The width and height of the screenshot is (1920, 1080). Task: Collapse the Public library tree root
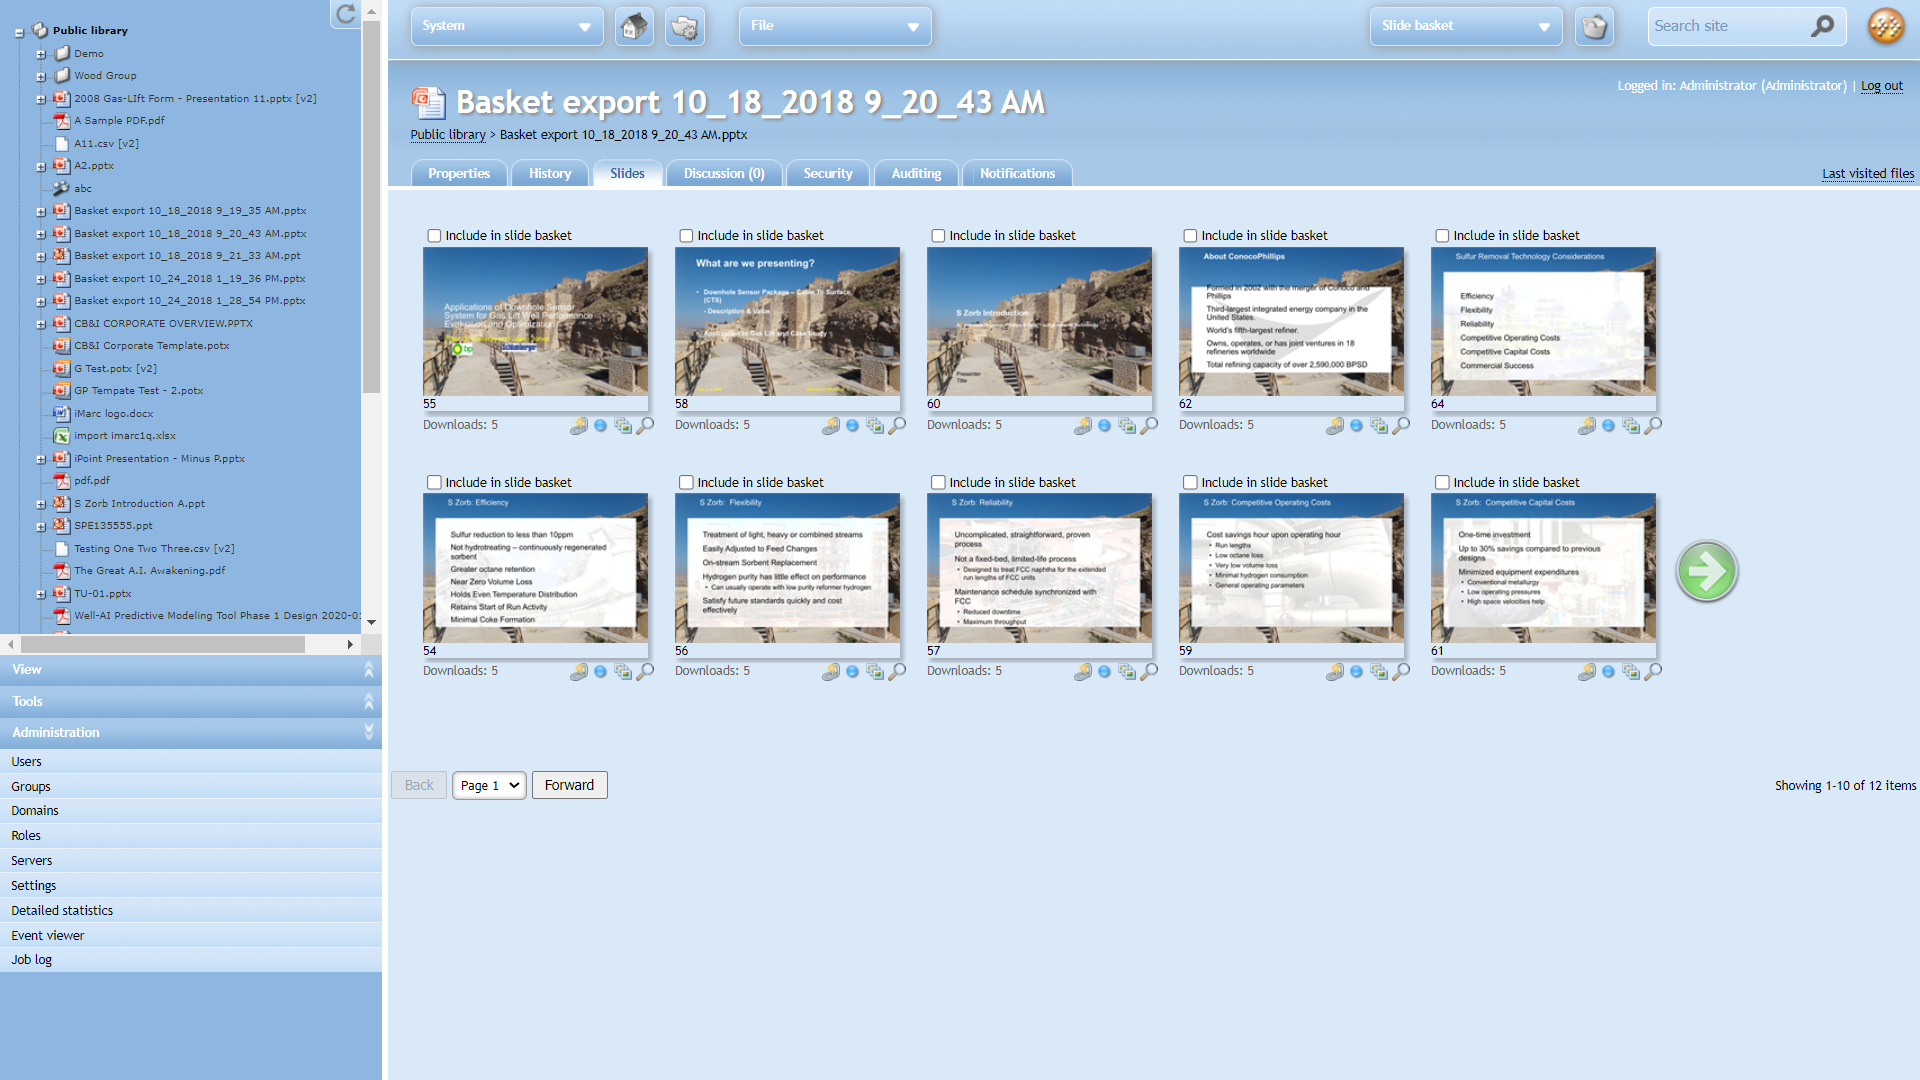coord(19,32)
